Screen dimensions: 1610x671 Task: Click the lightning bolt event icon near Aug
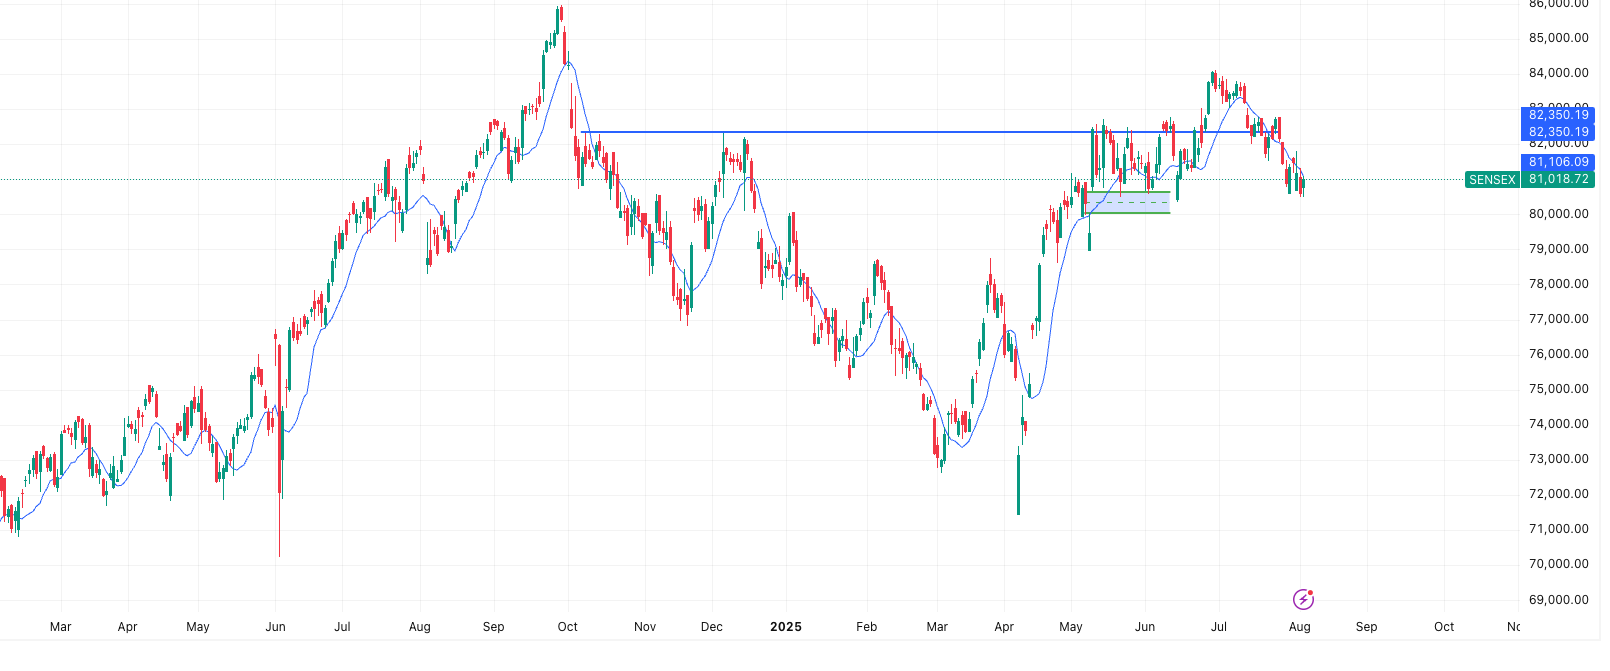pyautogui.click(x=1303, y=599)
